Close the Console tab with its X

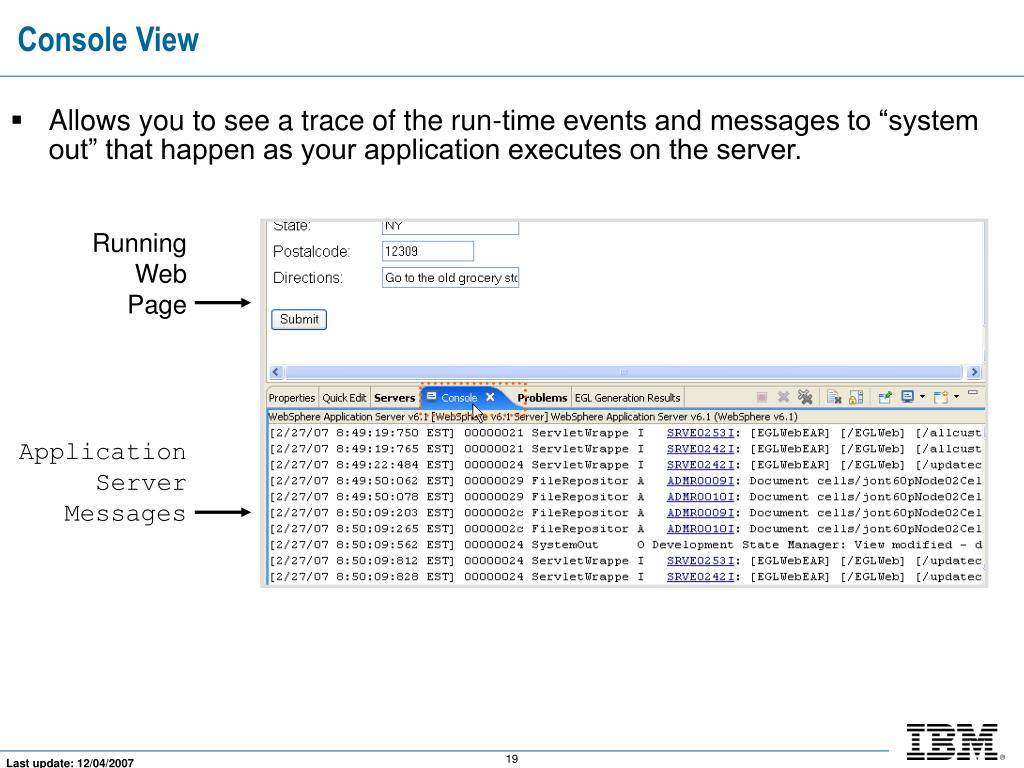(490, 397)
